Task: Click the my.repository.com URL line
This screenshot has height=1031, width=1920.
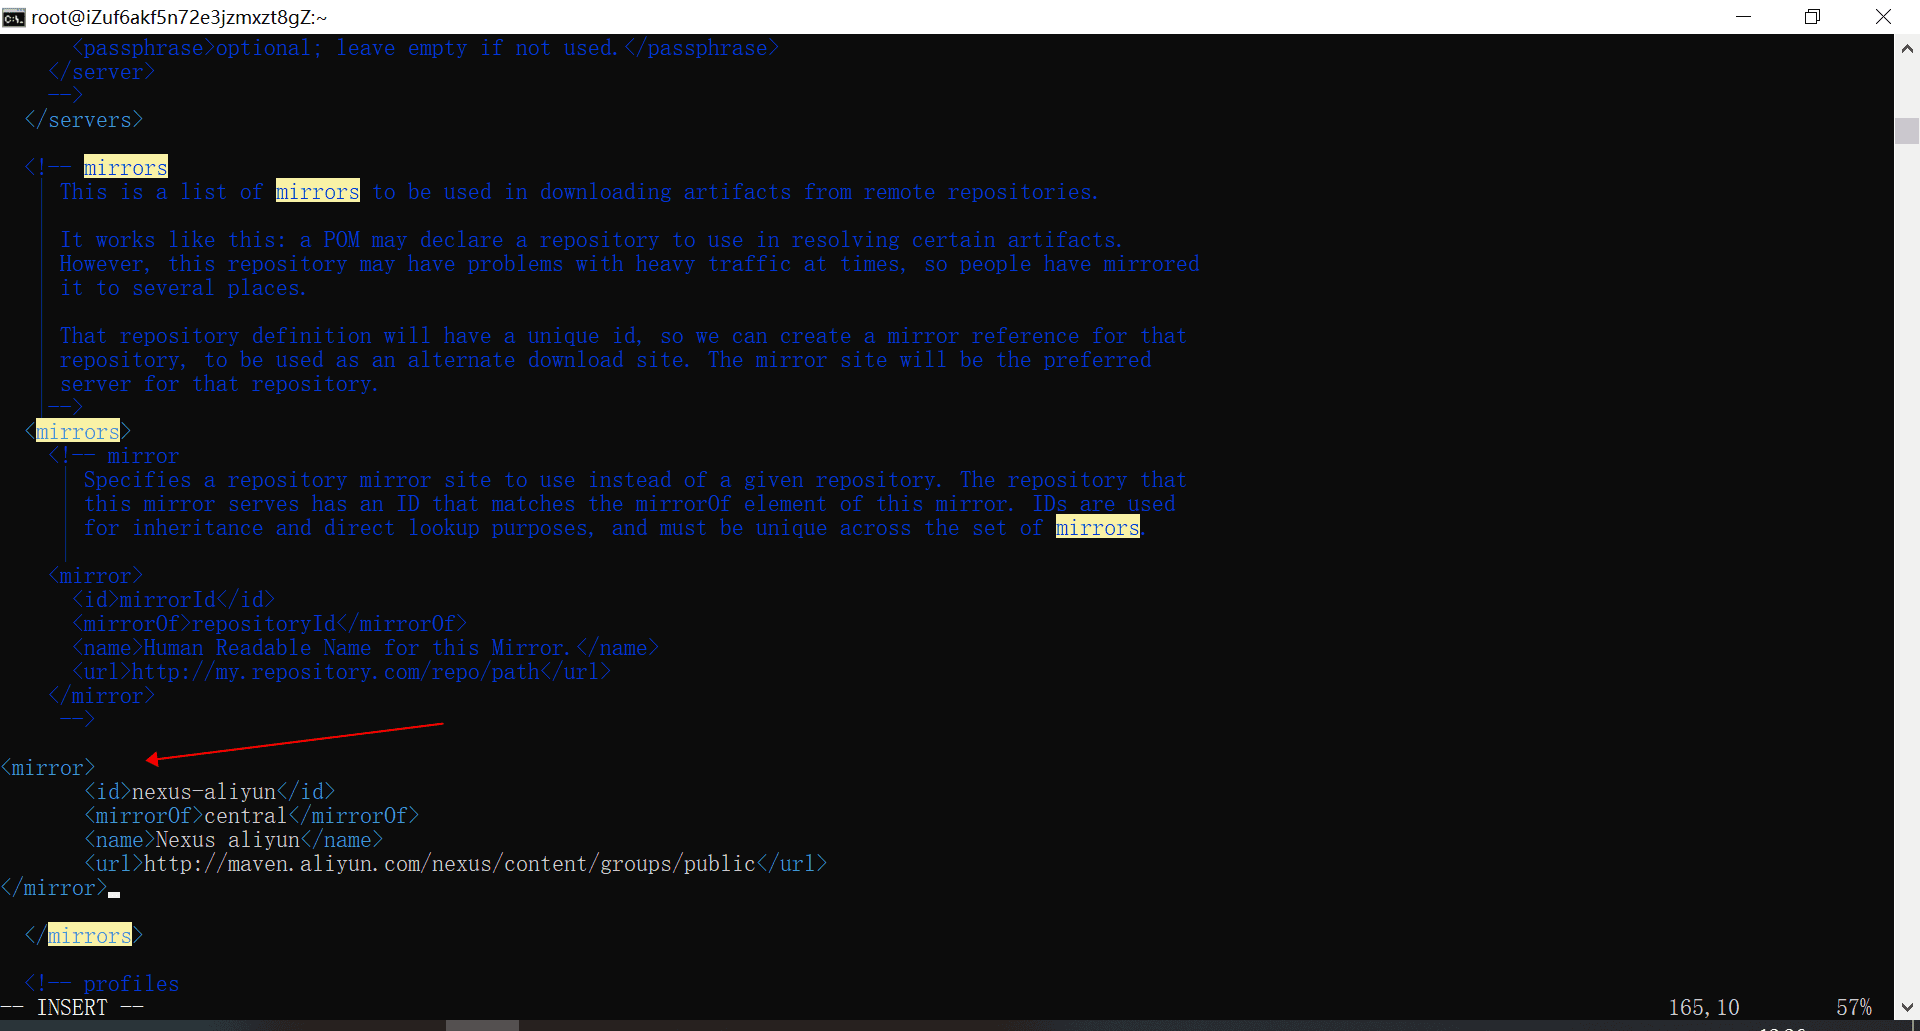Action: click(x=342, y=672)
